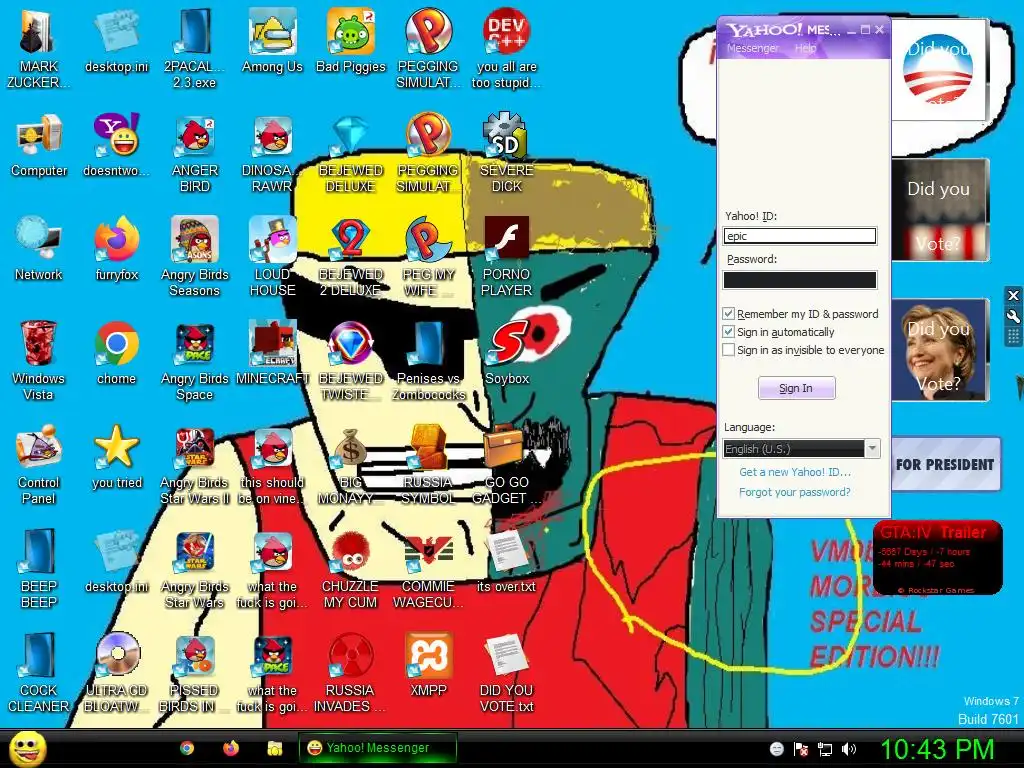1024x768 pixels.
Task: Click the volume speaker tray icon
Action: click(848, 749)
